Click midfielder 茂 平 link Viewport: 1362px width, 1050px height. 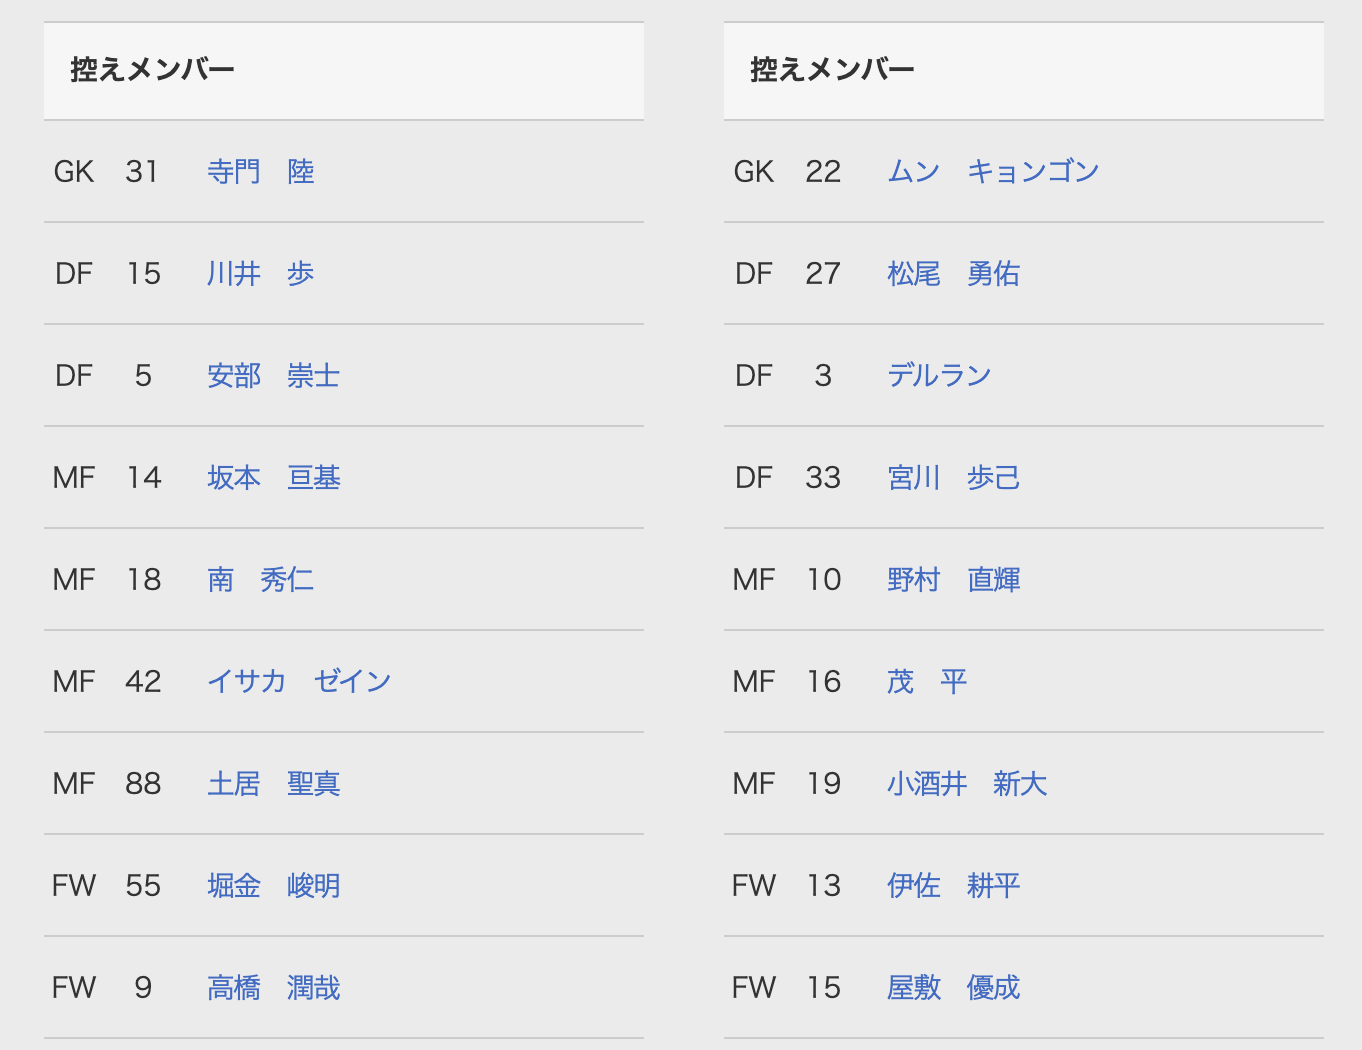[x=927, y=682]
